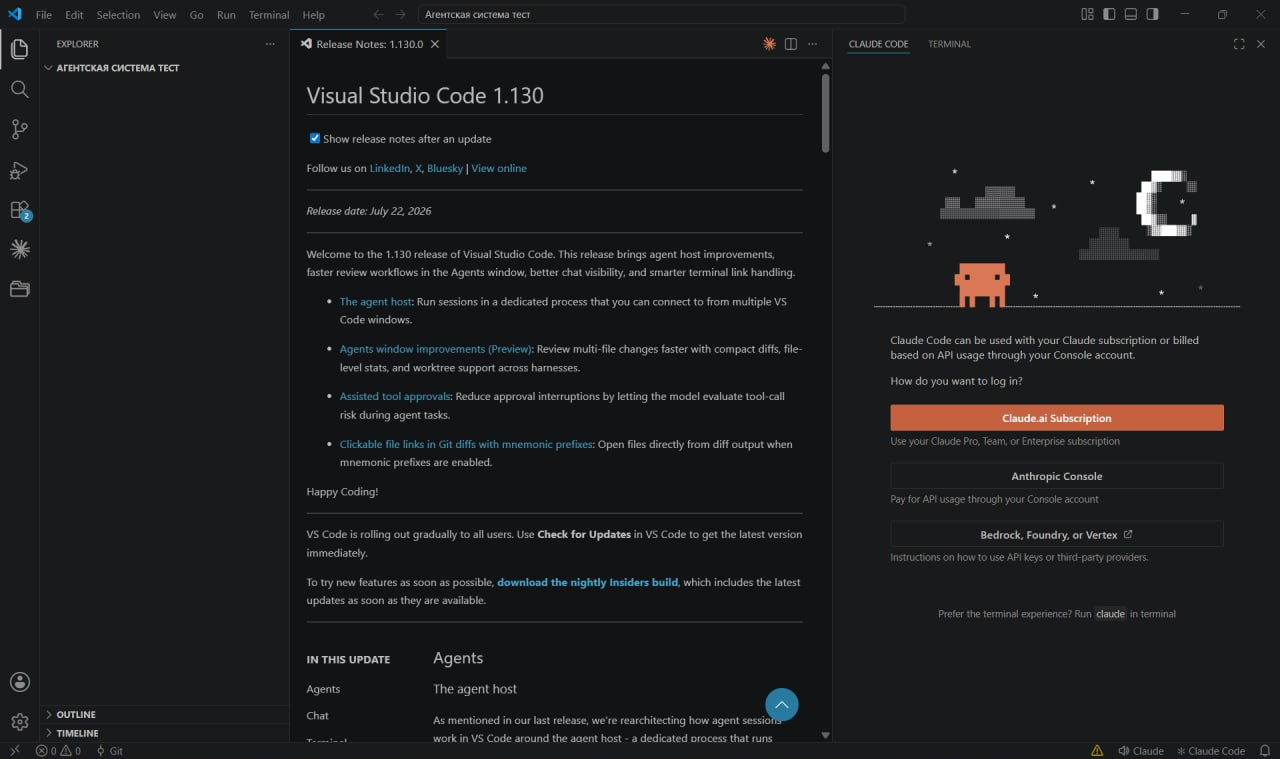Click the command center search box

[x=661, y=15]
